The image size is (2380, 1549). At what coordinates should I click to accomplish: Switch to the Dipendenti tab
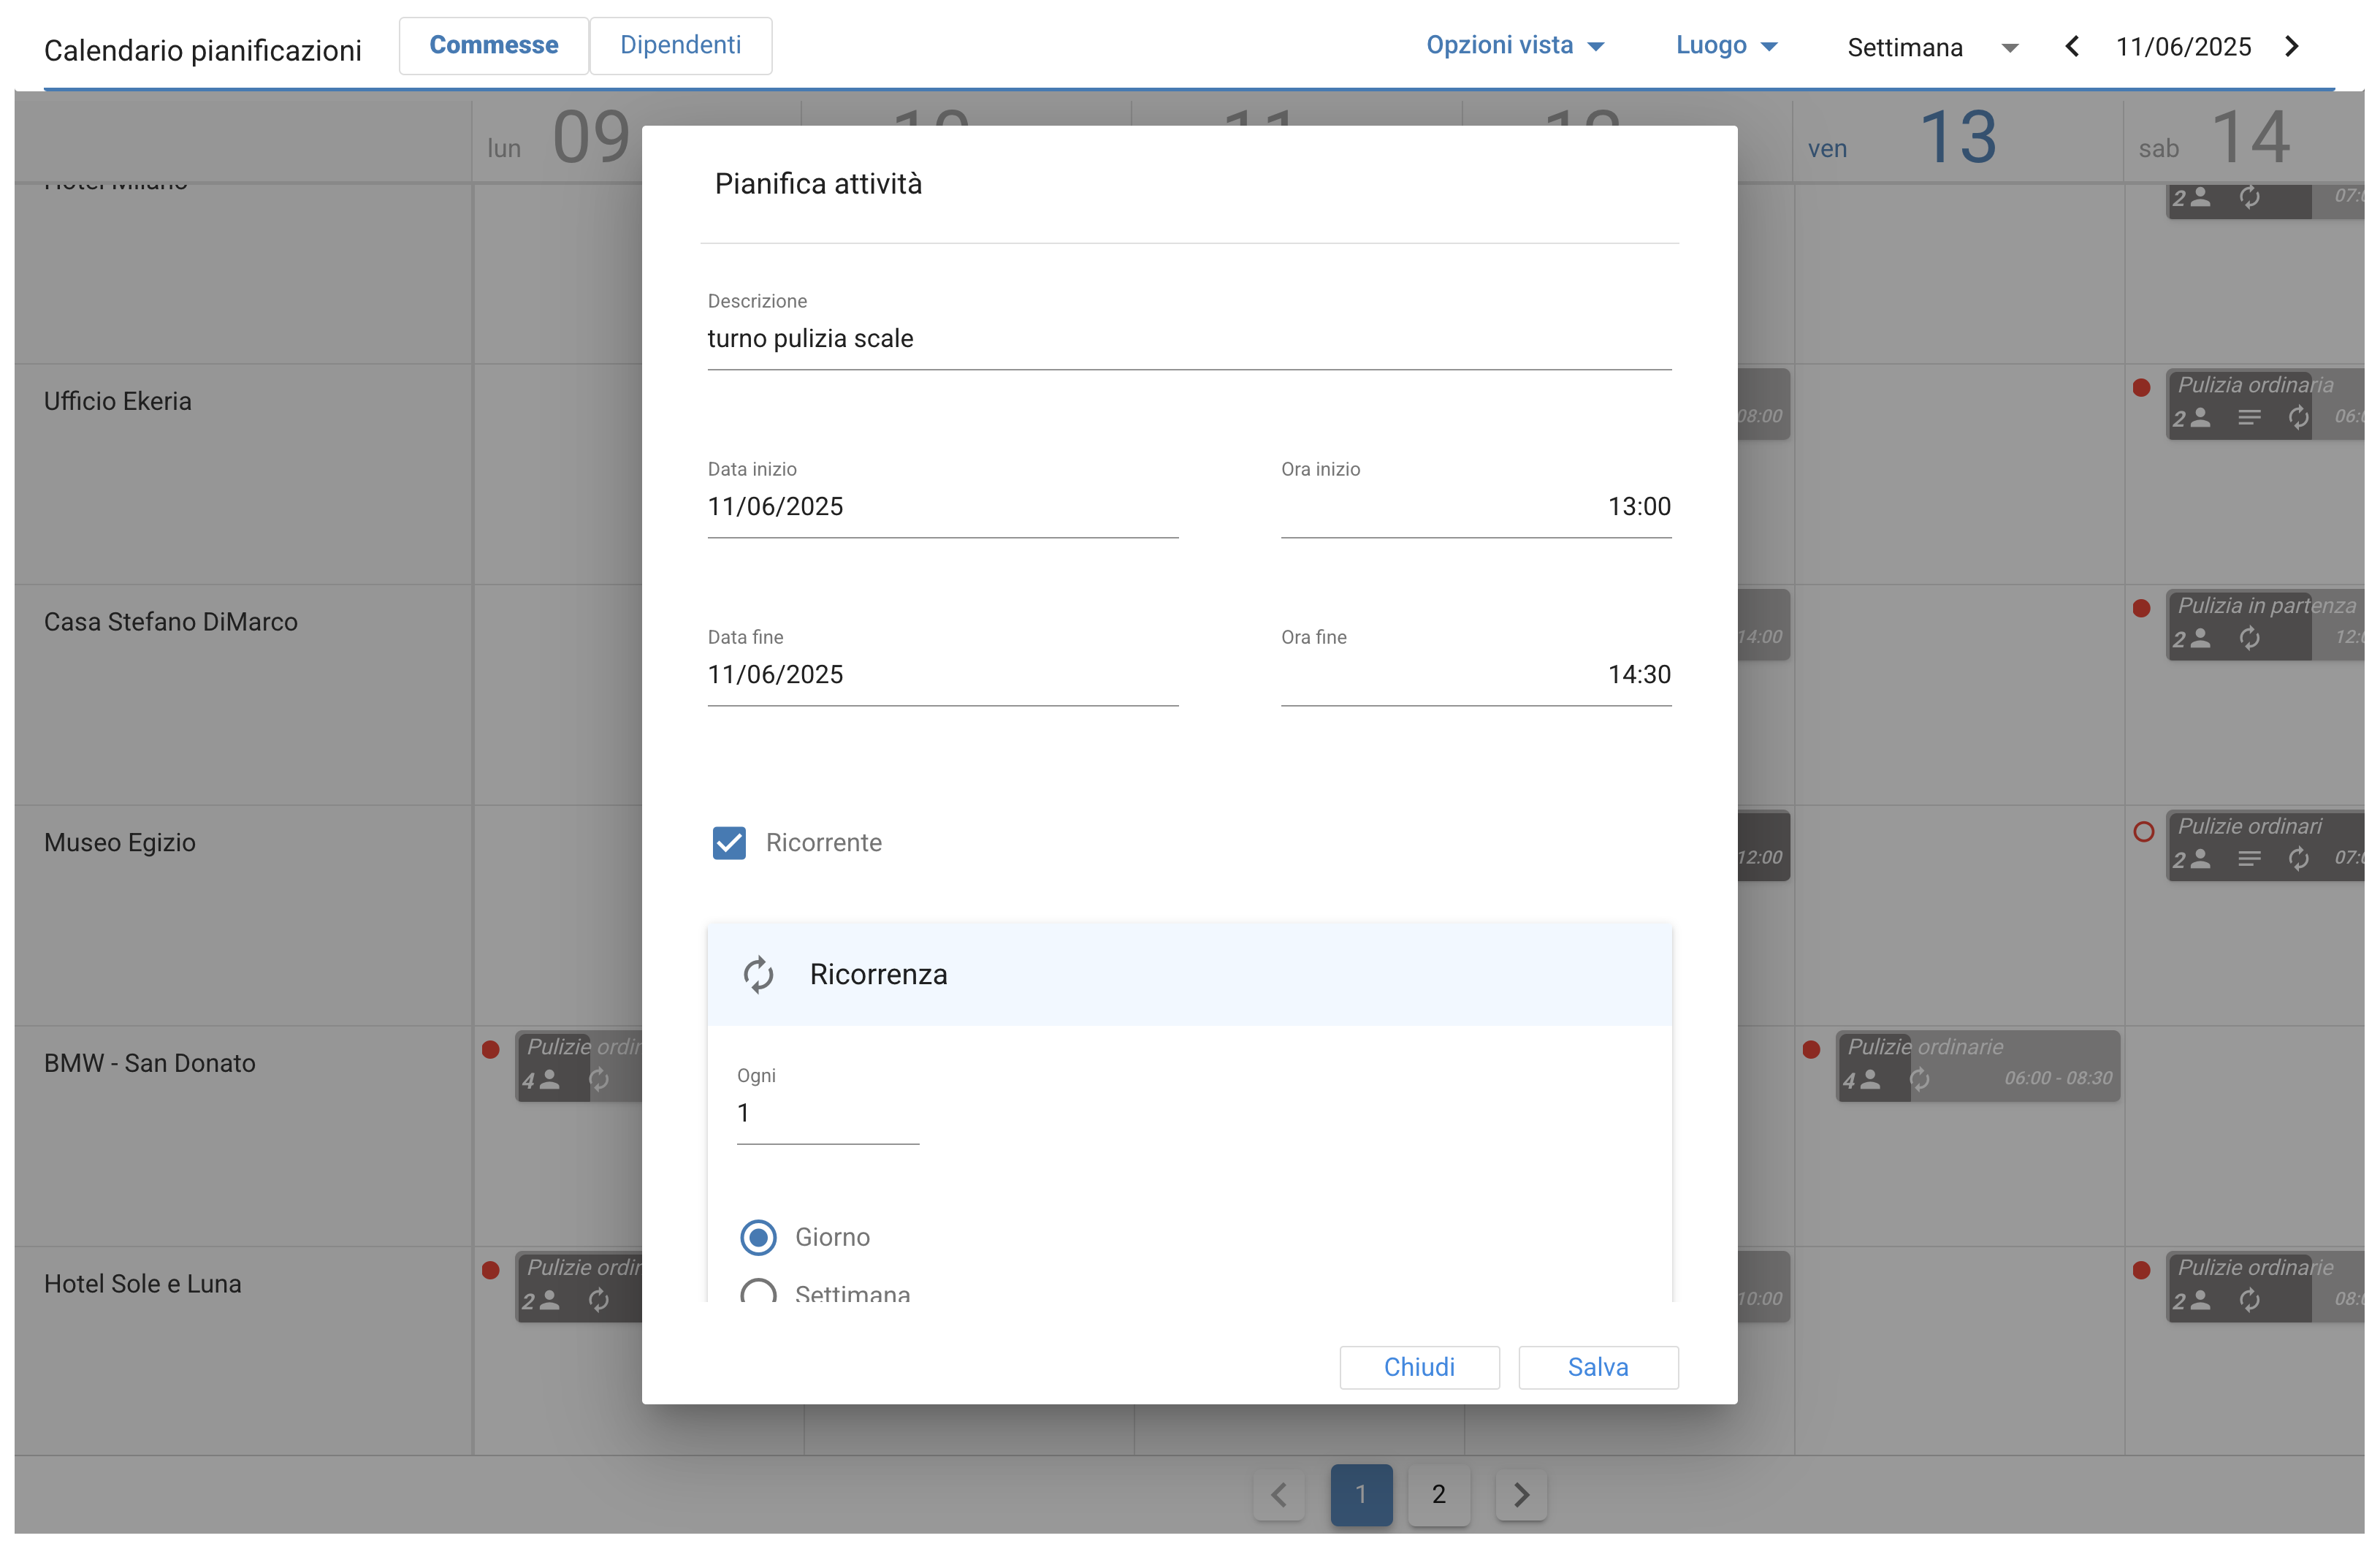(x=680, y=45)
